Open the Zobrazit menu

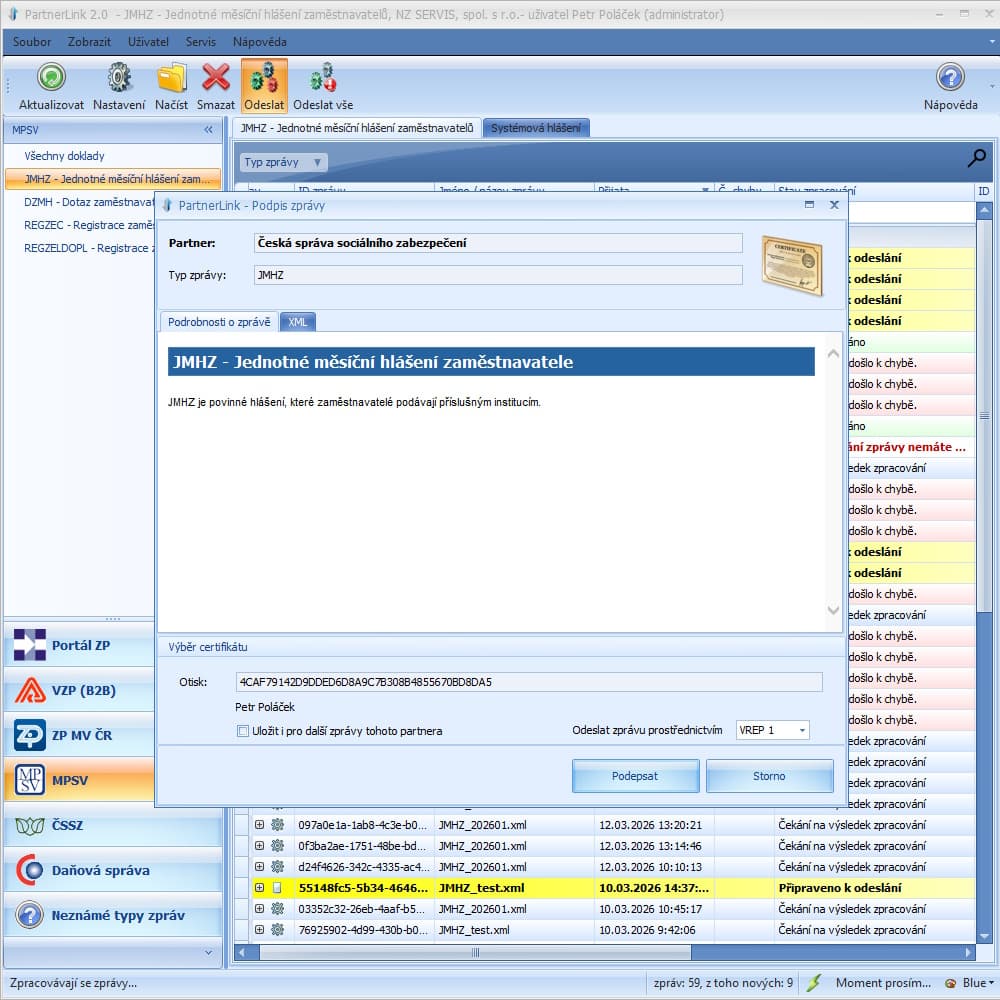pyautogui.click(x=89, y=42)
